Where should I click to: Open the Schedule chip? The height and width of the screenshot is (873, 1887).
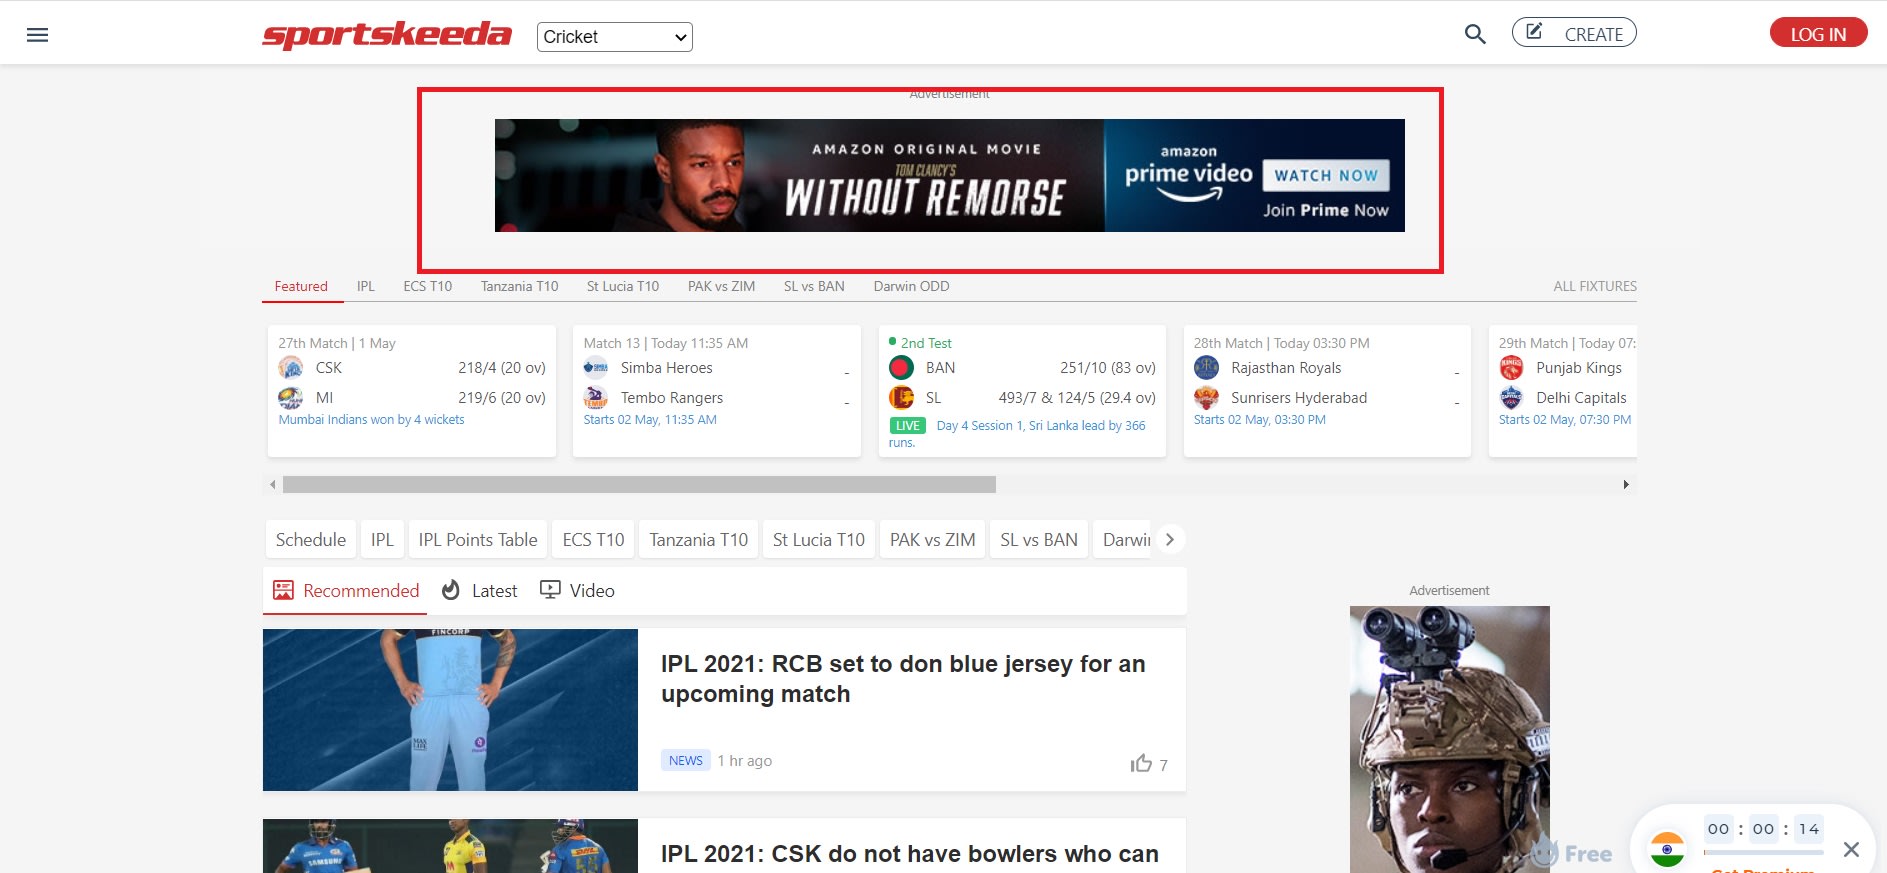pyautogui.click(x=310, y=540)
